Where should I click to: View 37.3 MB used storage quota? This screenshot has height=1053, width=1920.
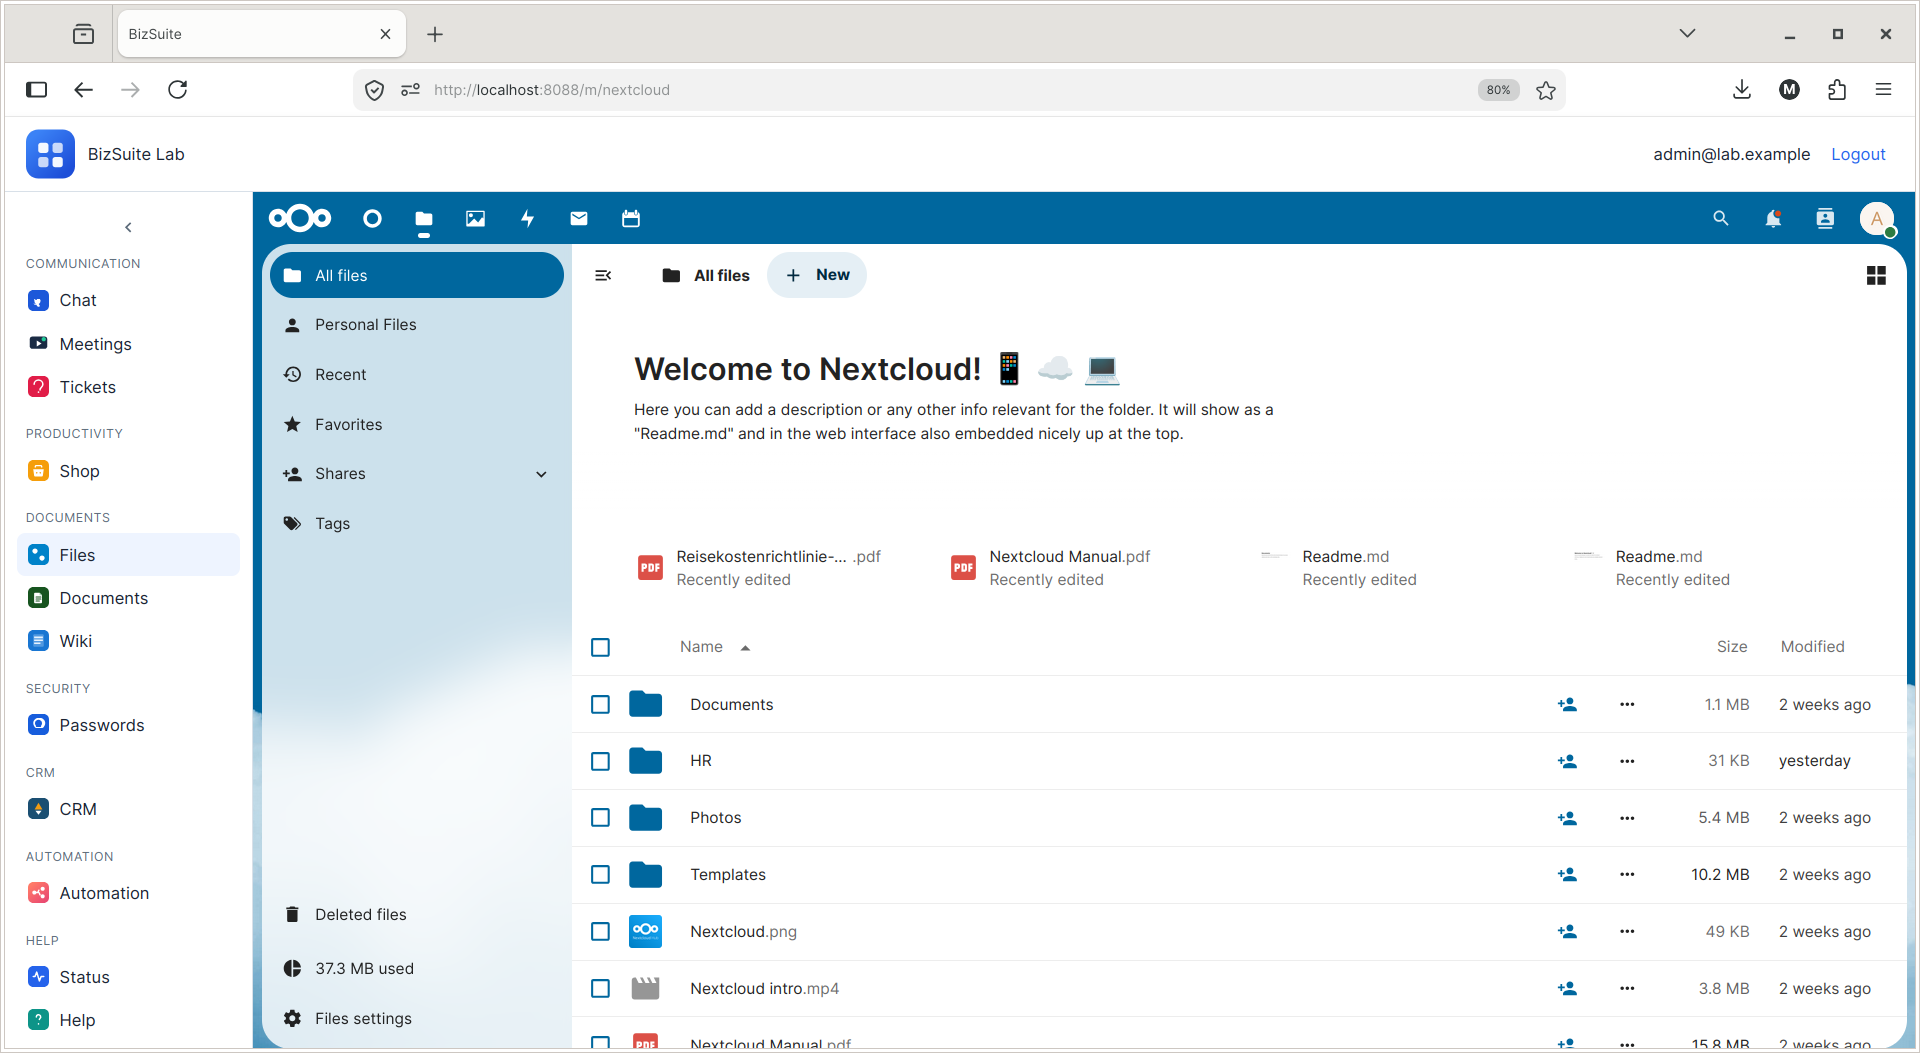(x=417, y=968)
